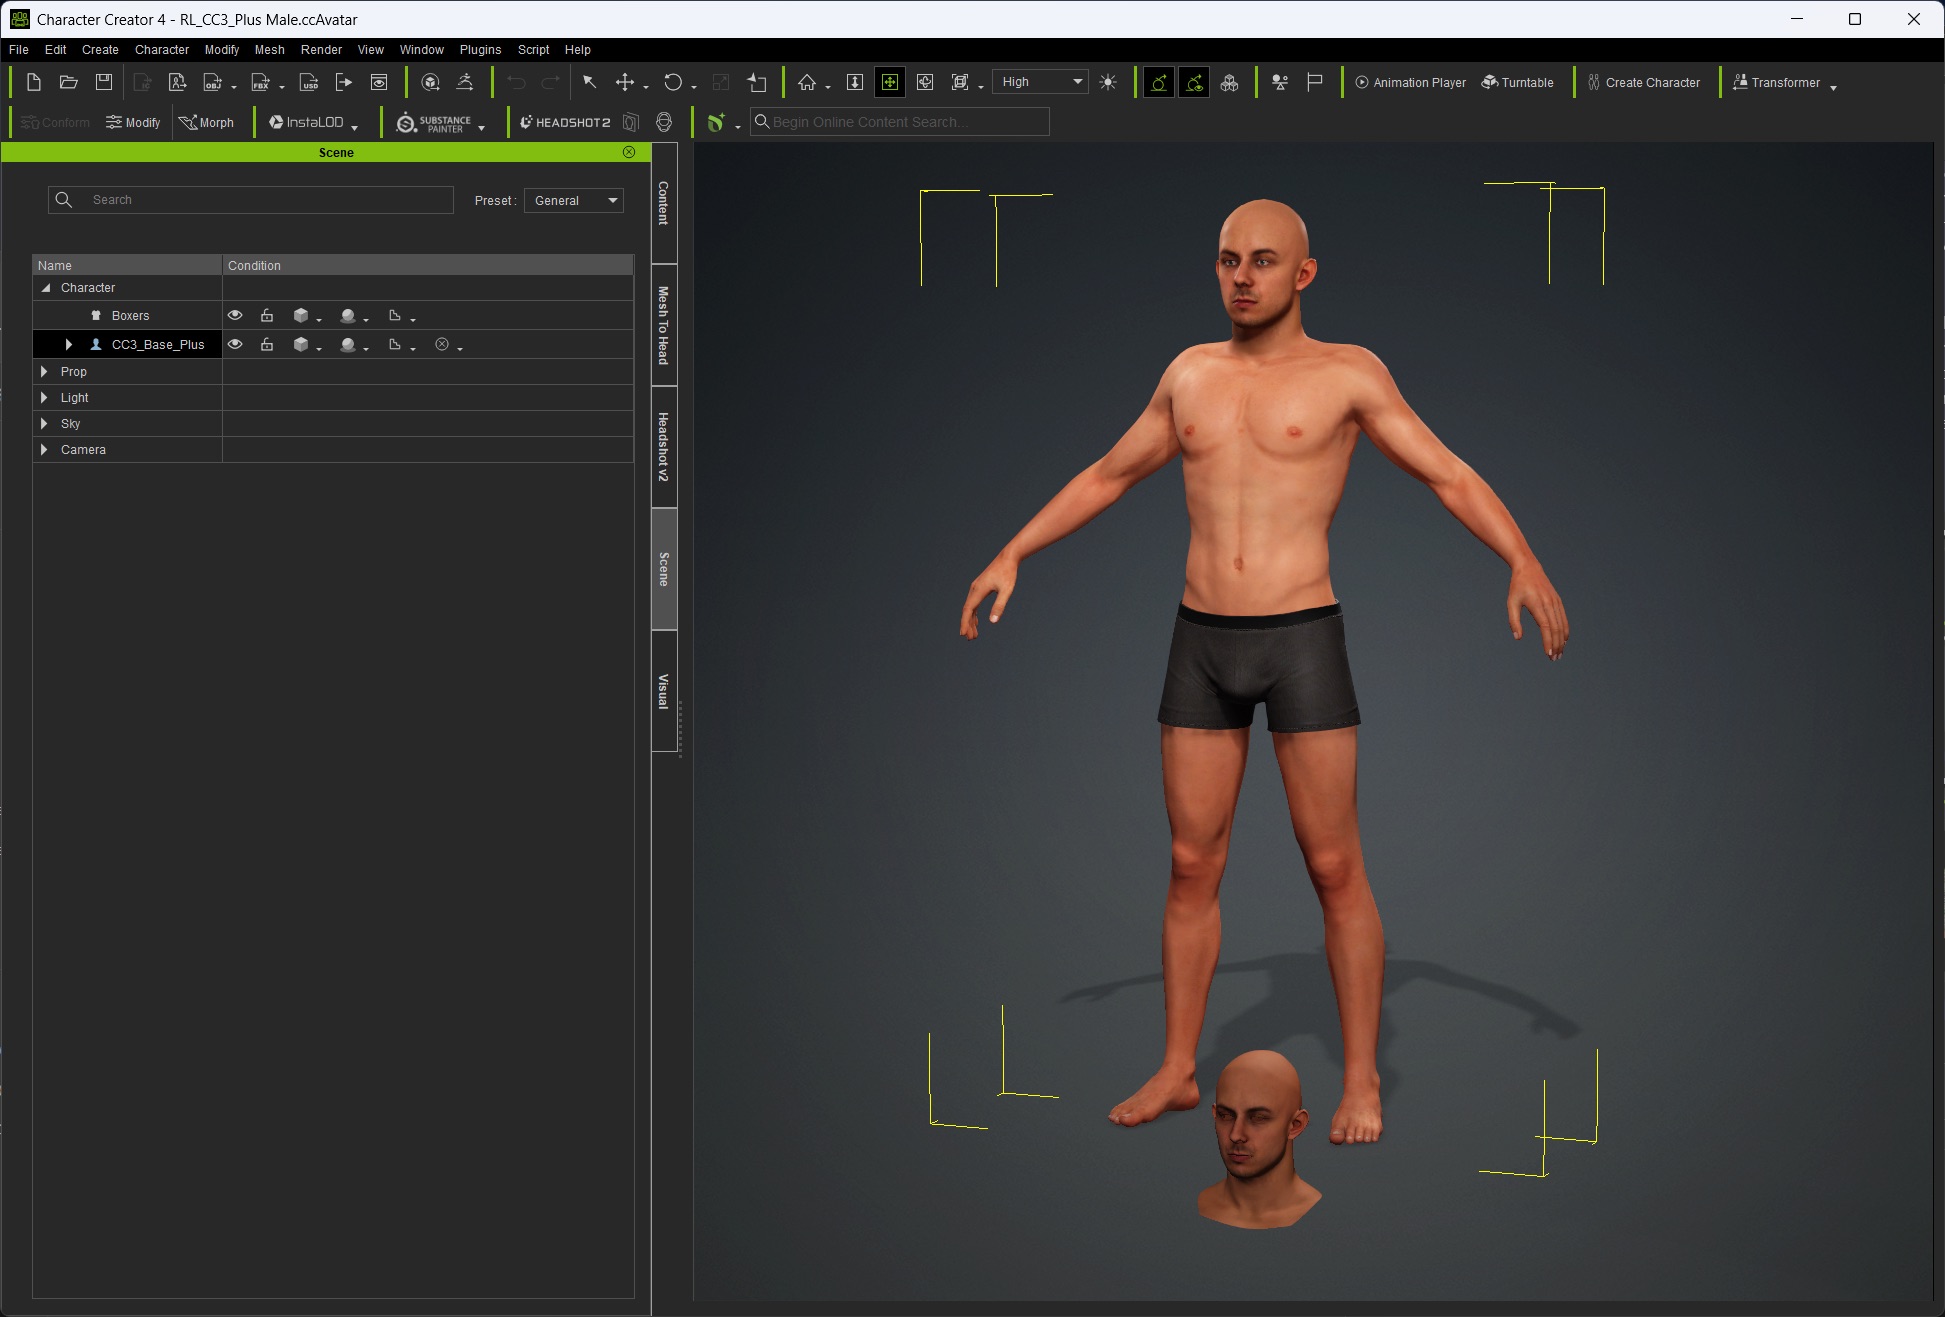The image size is (1945, 1317).
Task: Click the FBX export icon
Action: tap(261, 82)
